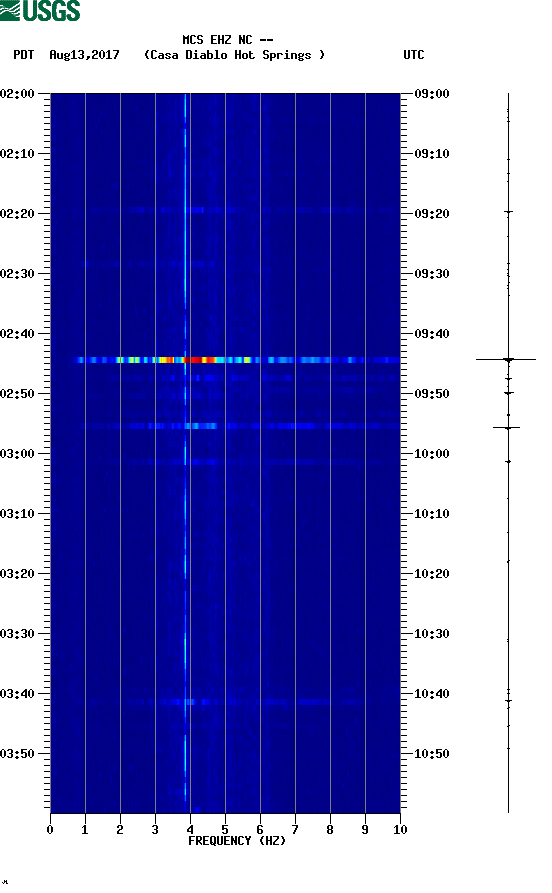
Task: Click the '10:30' UTC time label
Action: [x=432, y=634]
